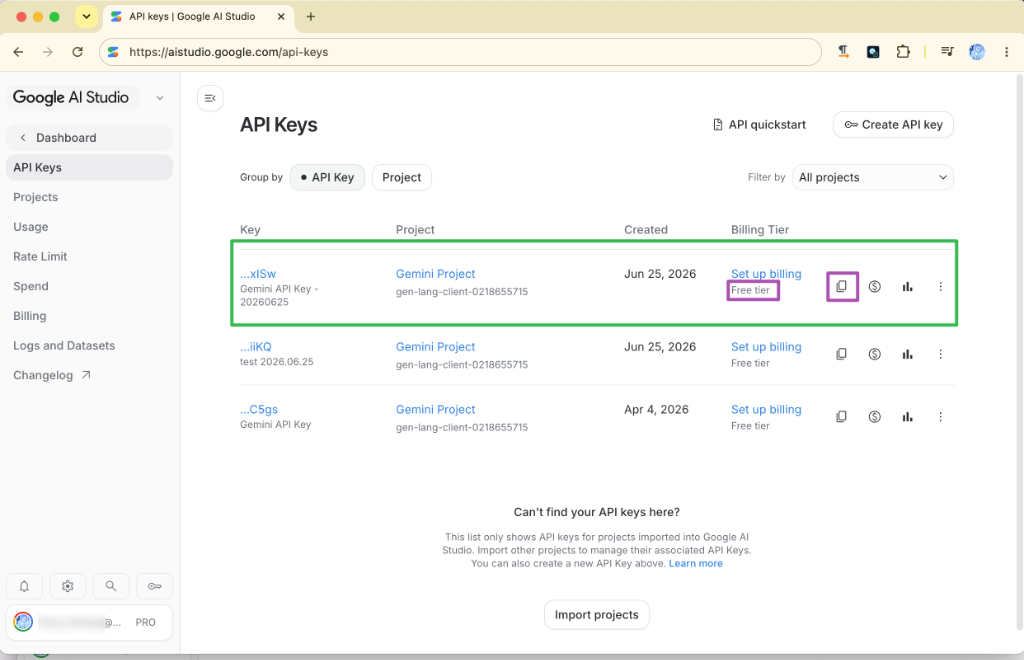View usage chart for ...C5gs key

click(908, 416)
